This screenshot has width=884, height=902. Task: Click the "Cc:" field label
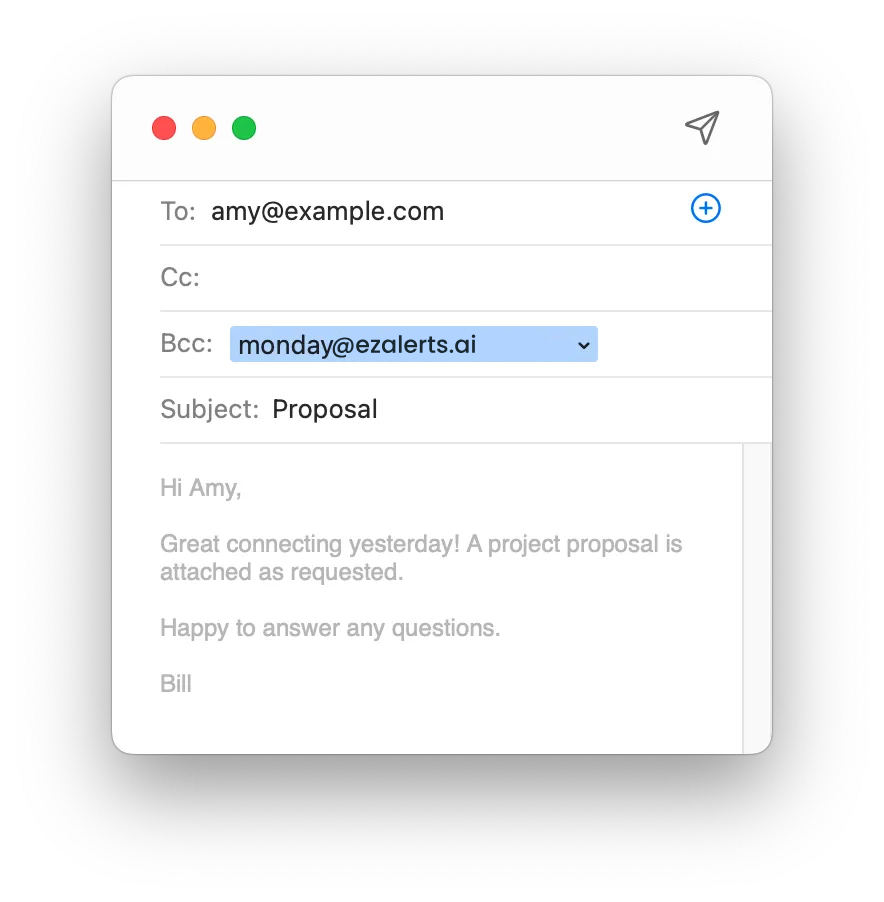(180, 277)
